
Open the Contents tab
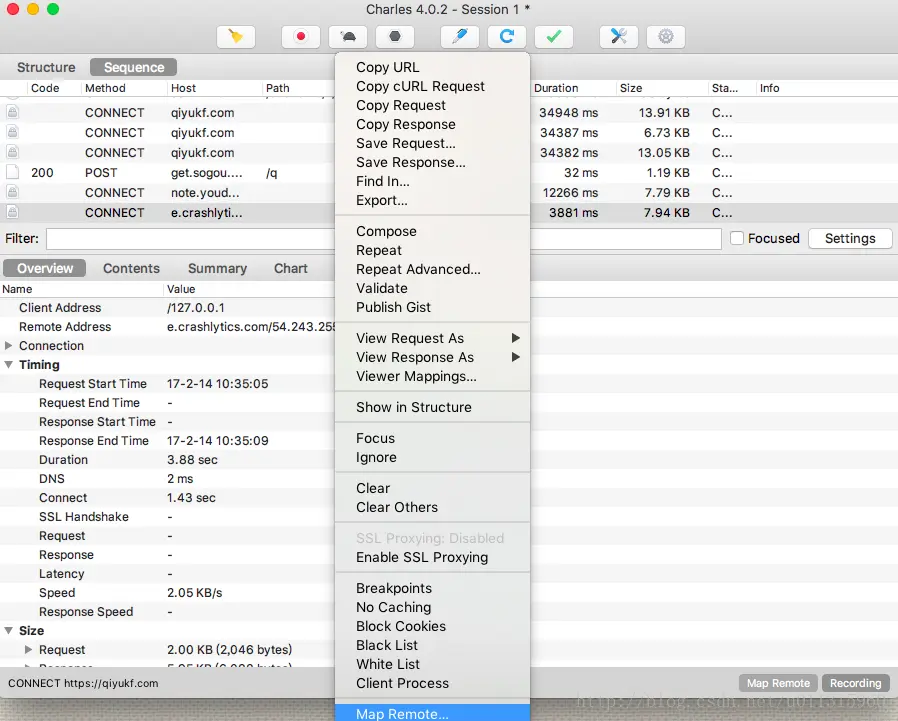tap(131, 269)
